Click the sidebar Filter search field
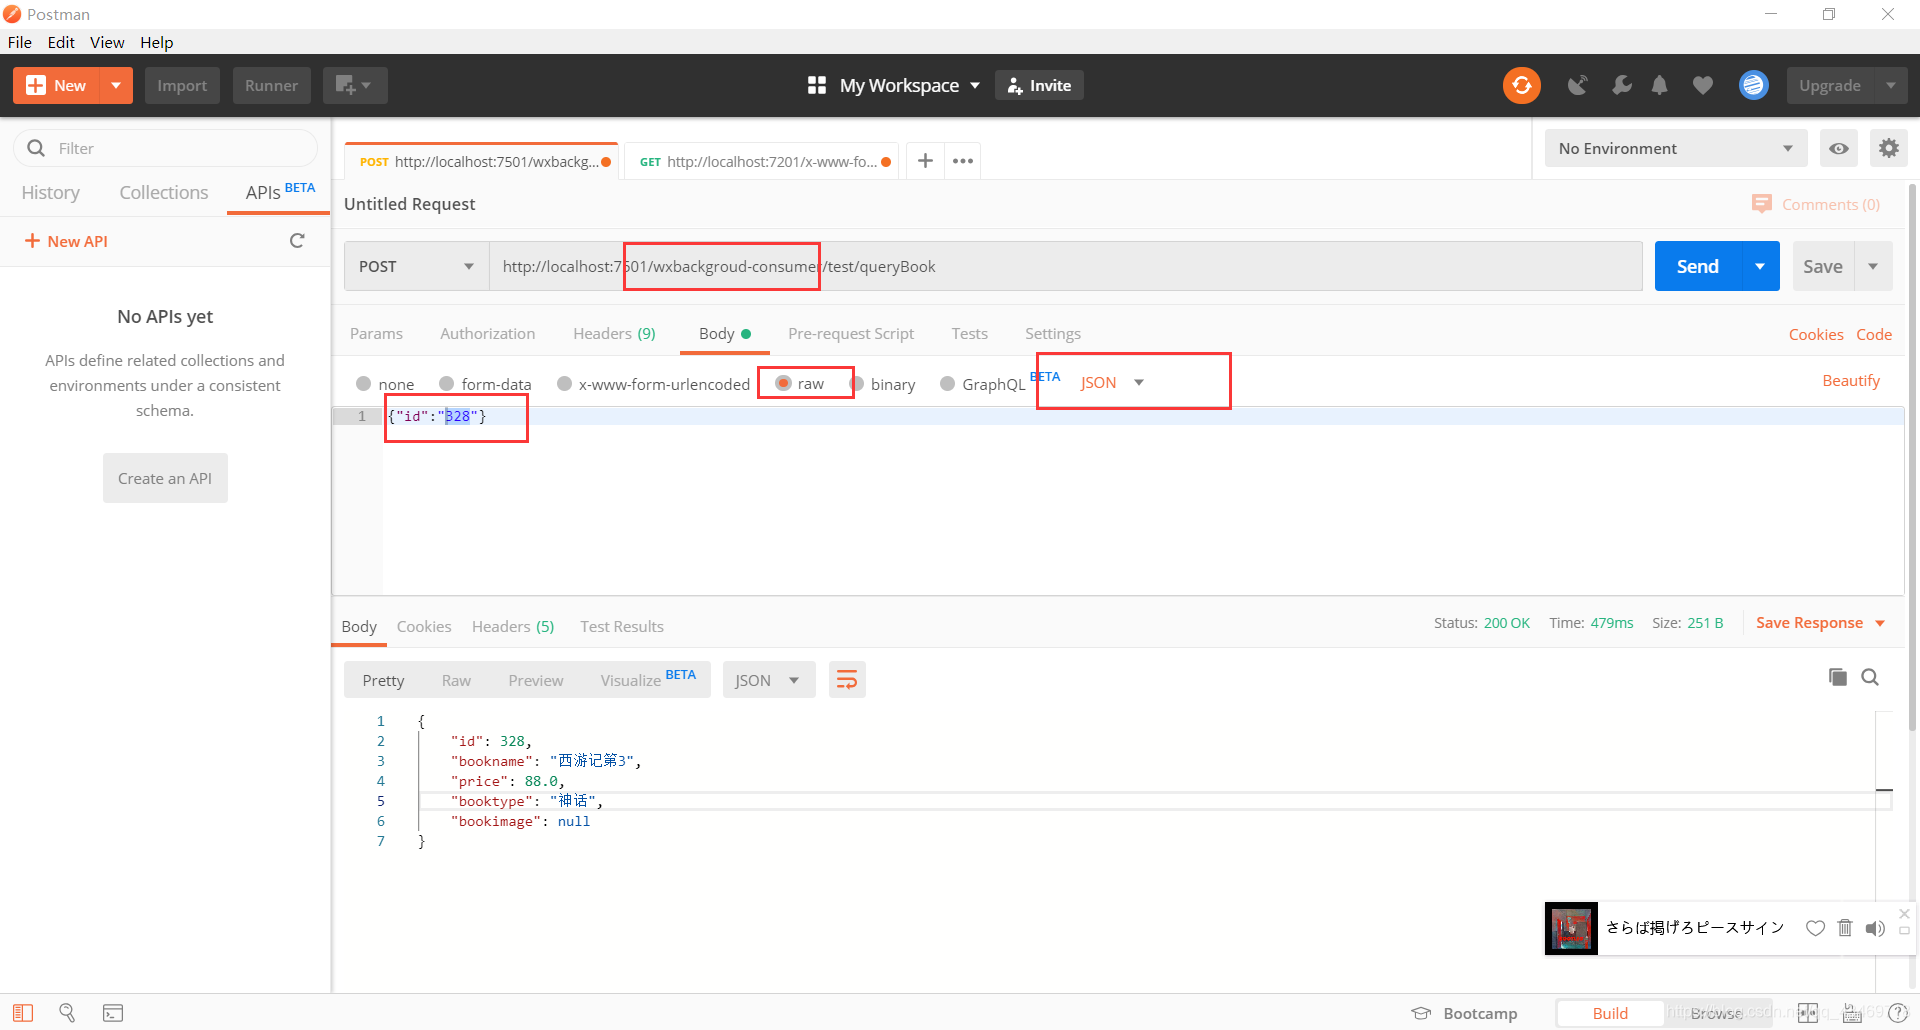The width and height of the screenshot is (1920, 1030). [165, 148]
